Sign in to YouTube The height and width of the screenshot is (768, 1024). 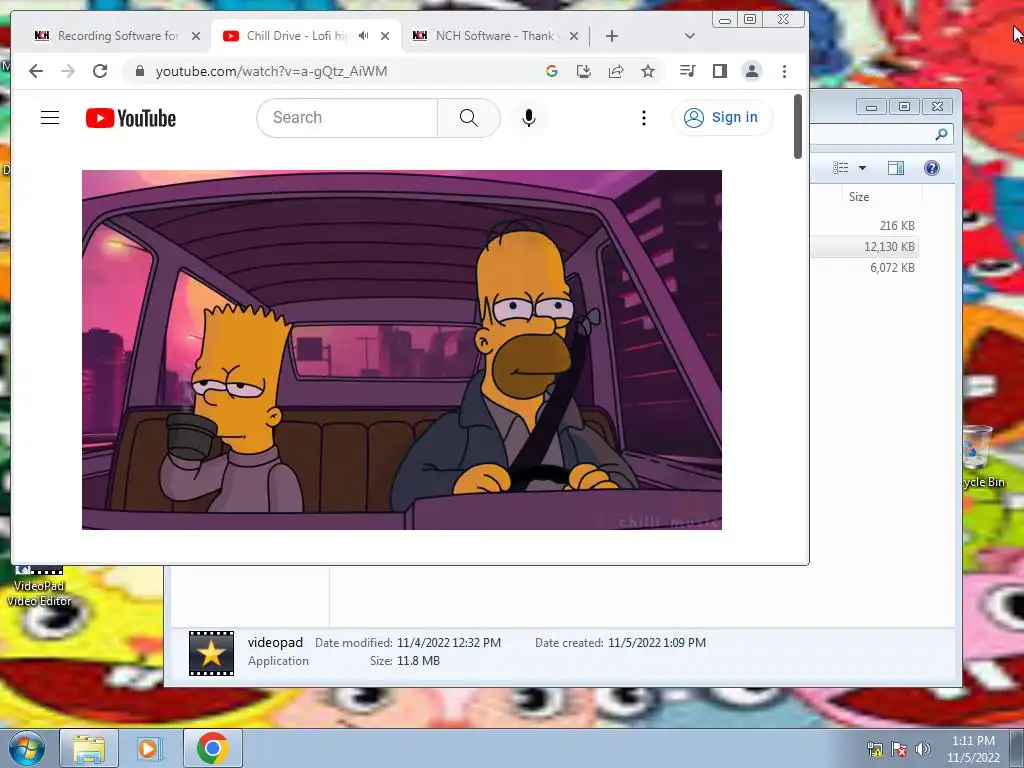(x=722, y=118)
